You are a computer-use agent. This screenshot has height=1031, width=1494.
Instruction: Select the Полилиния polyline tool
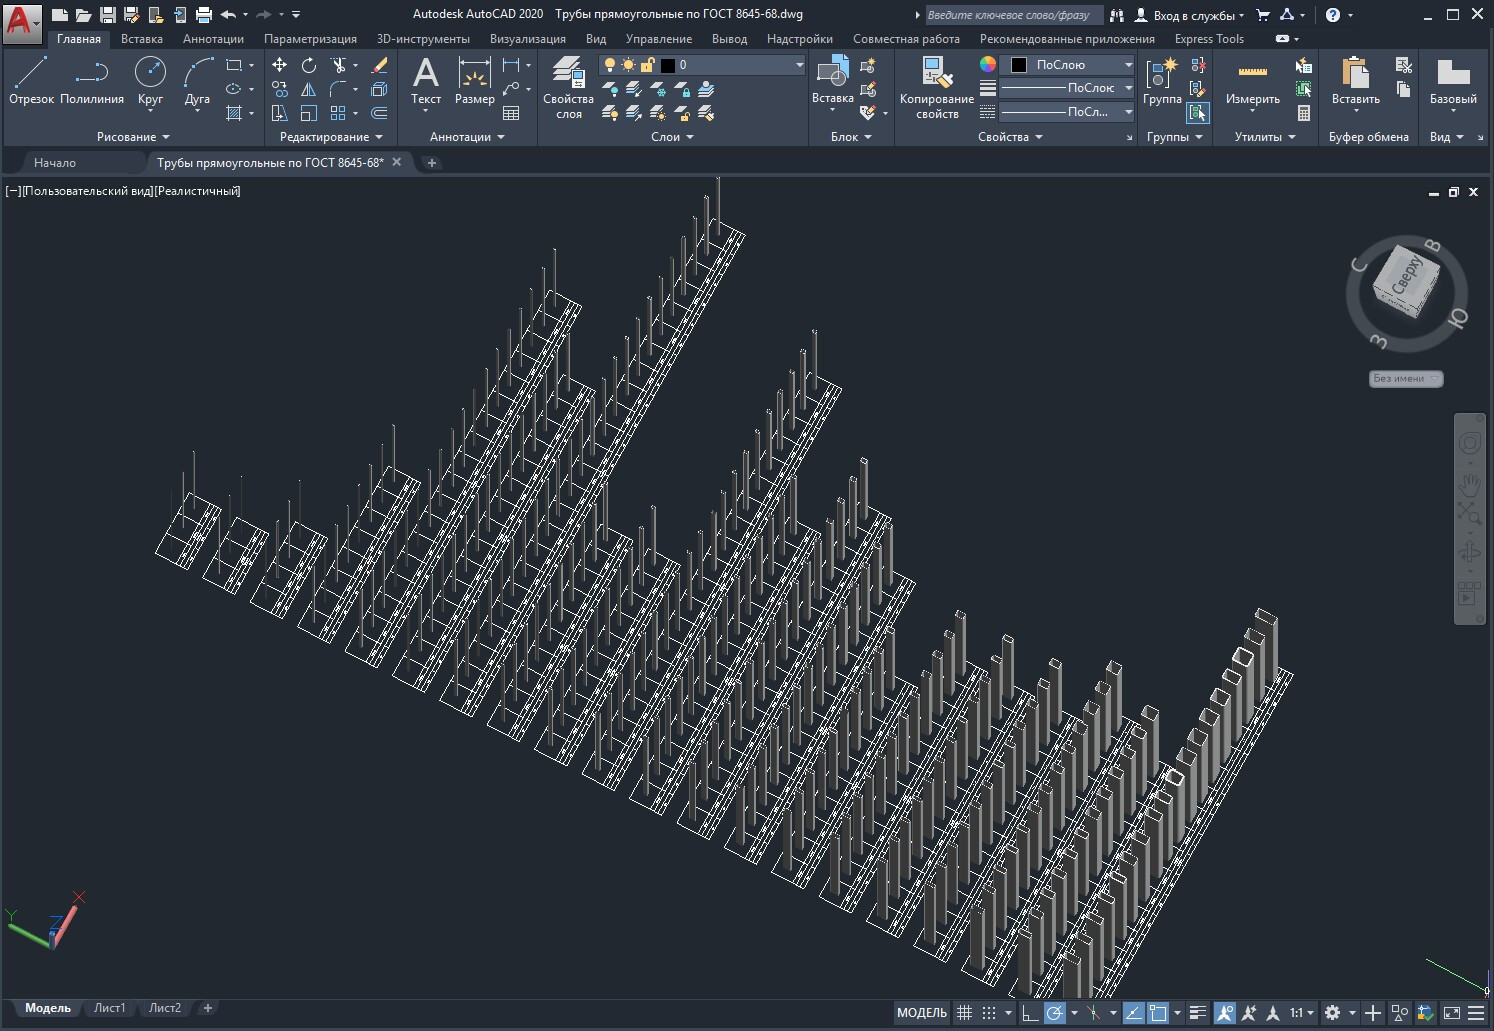coord(92,81)
